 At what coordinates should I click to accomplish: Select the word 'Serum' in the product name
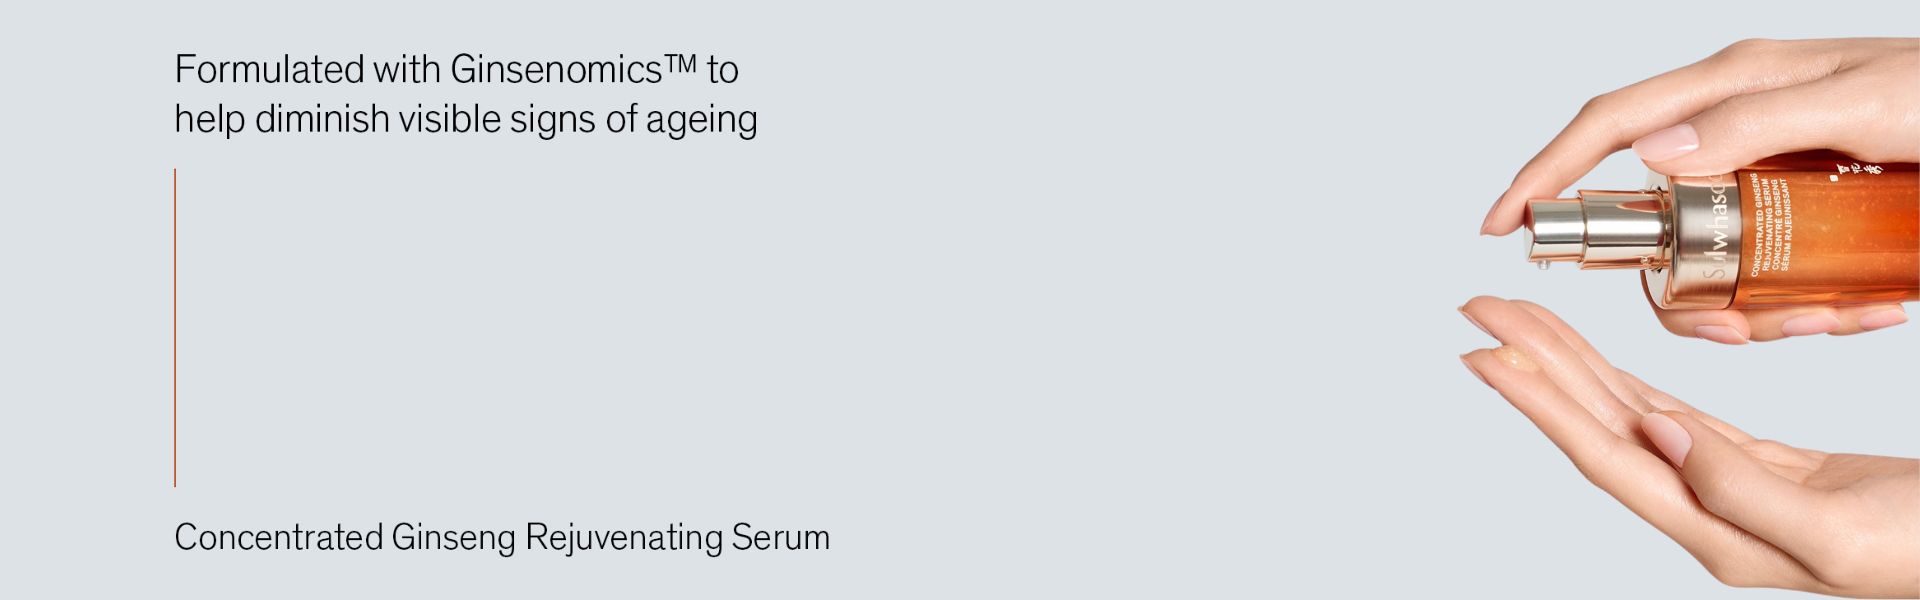(780, 538)
